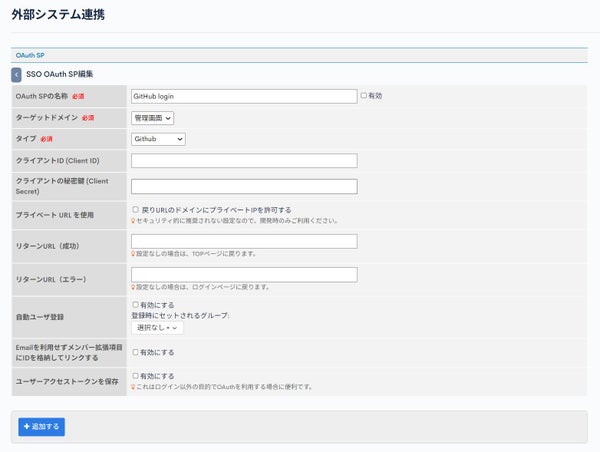Viewport: 600px width, 452px height.
Task: Check 戻りURLのドメインにプライベートIPを許可する
Action: [x=135, y=209]
